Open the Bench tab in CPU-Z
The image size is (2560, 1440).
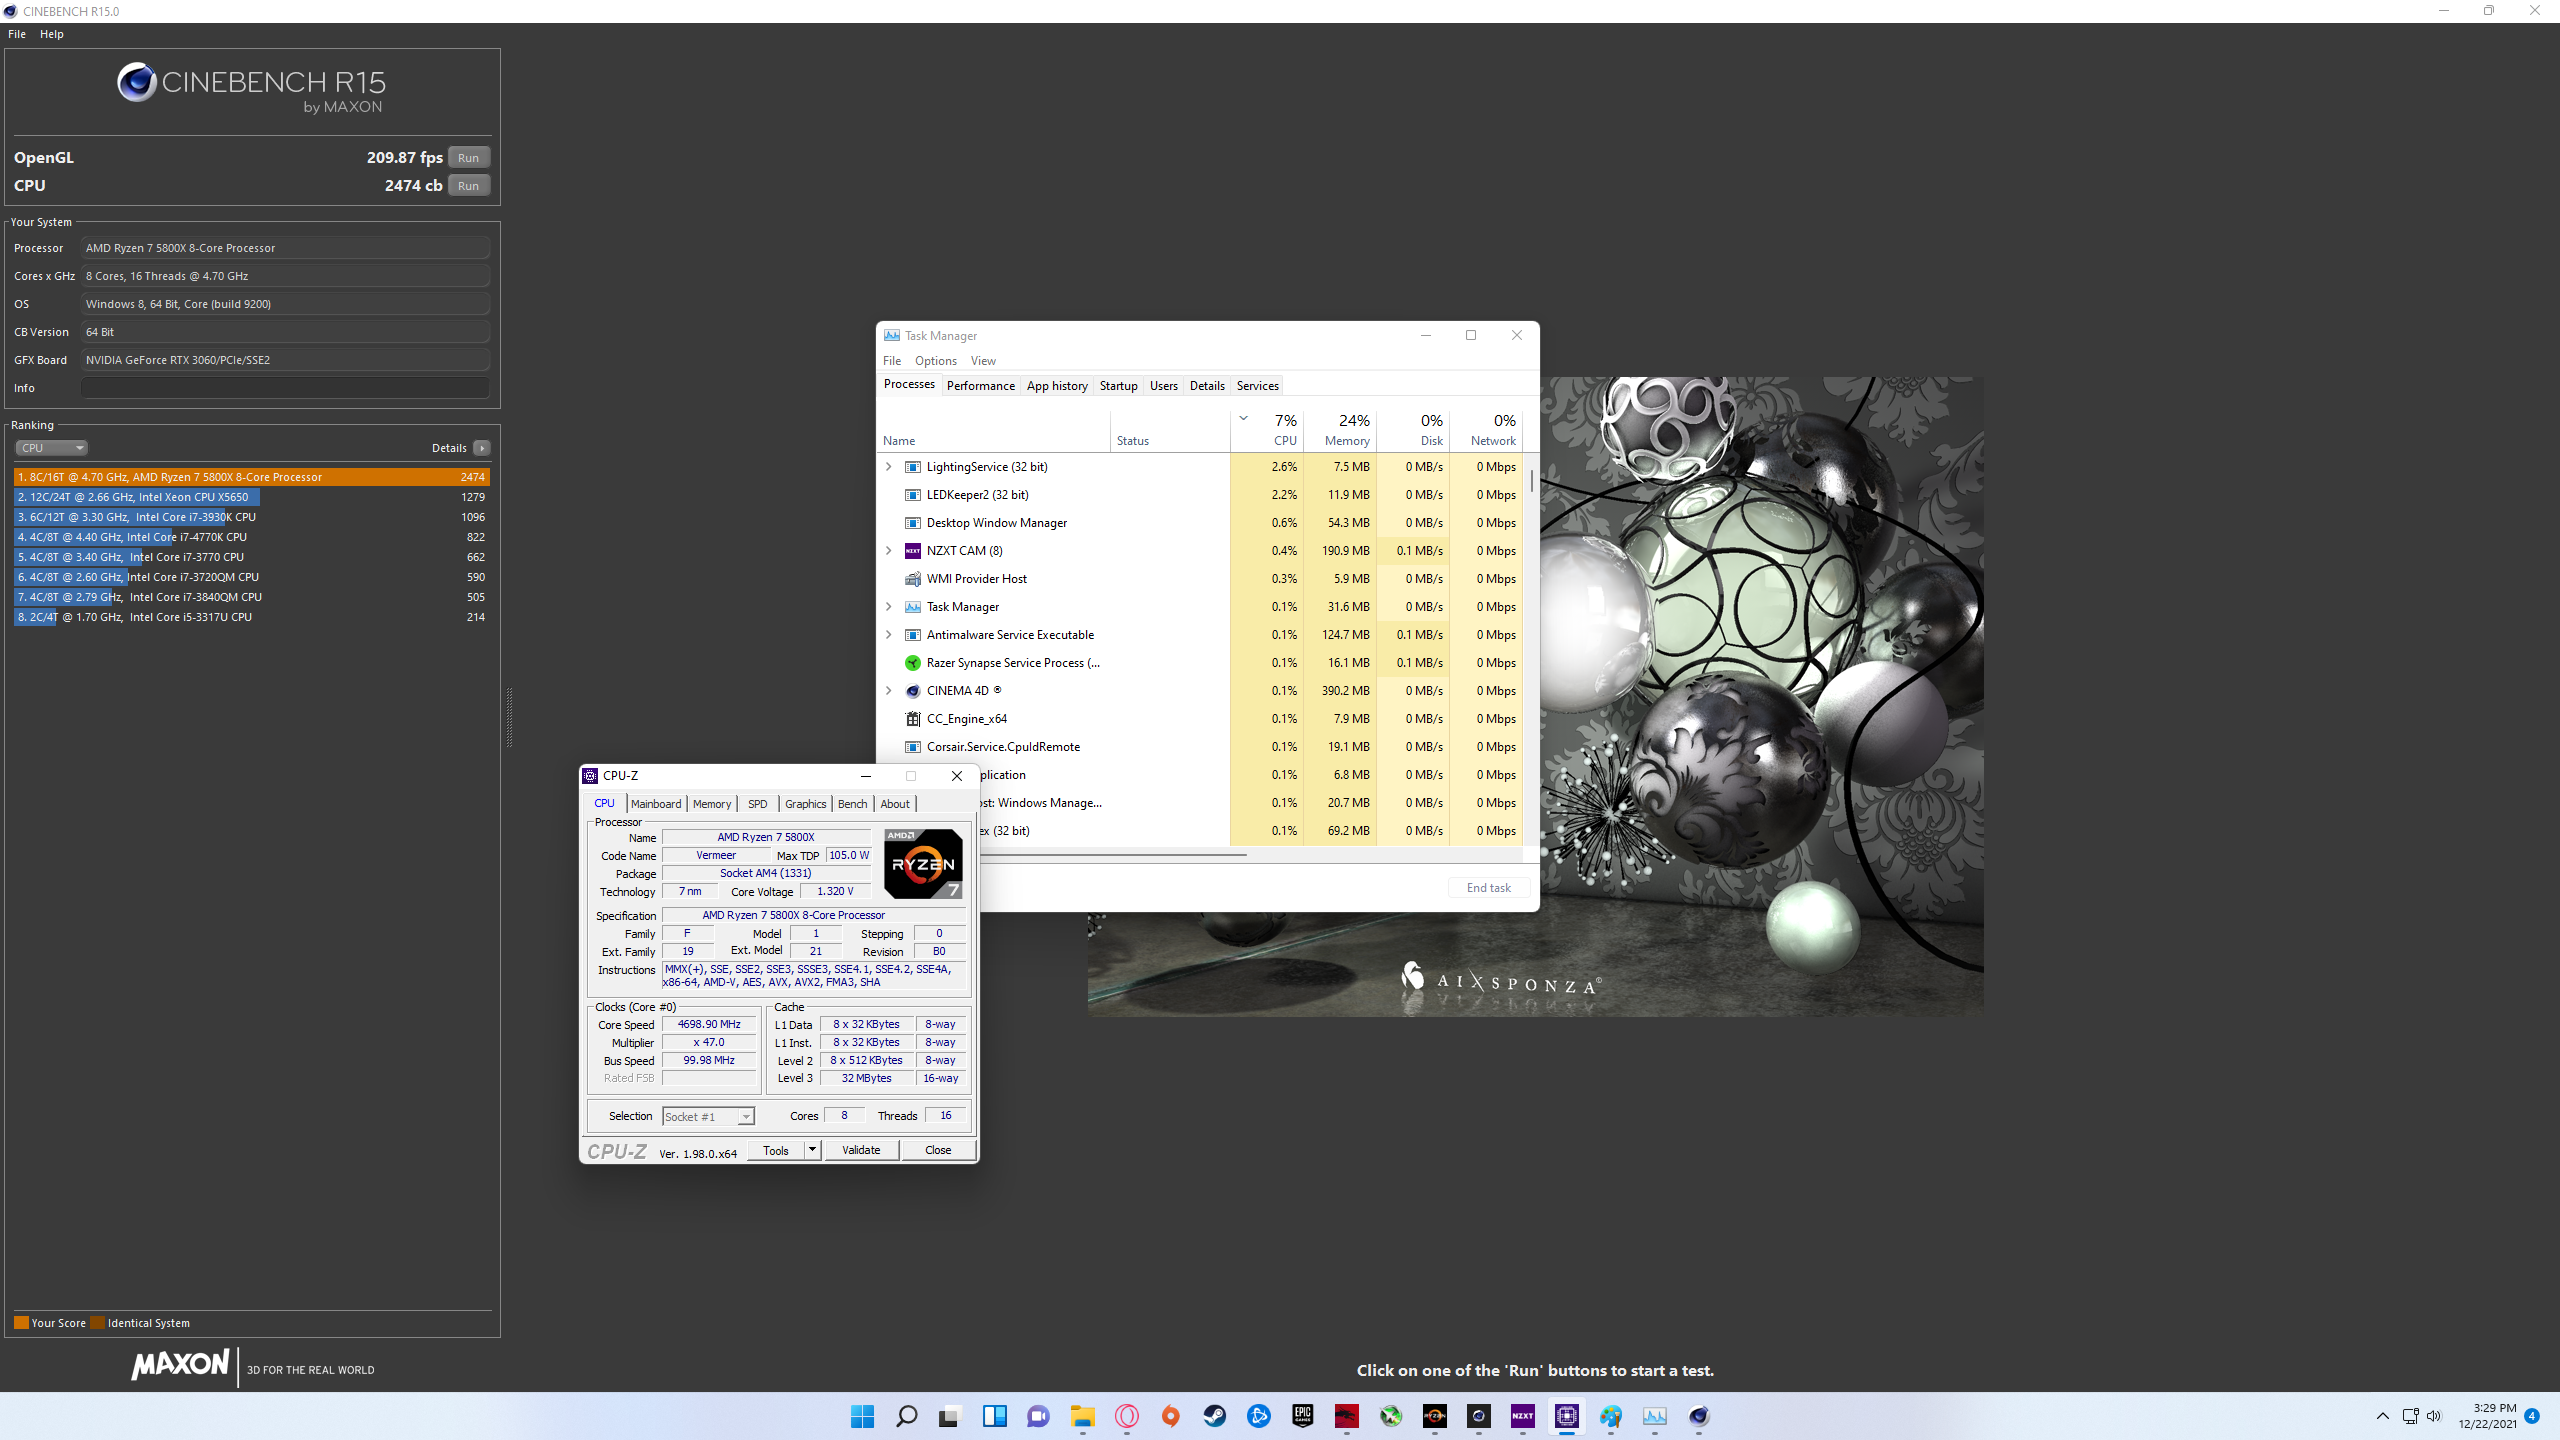coord(852,804)
